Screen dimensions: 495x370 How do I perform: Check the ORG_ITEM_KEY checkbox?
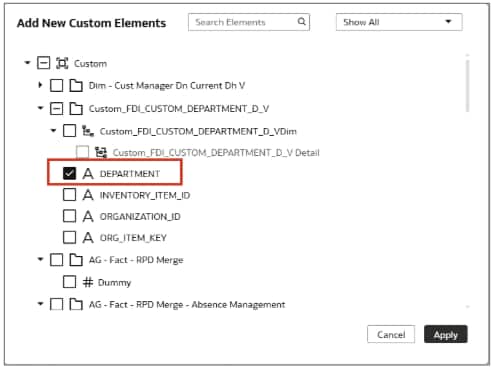click(x=69, y=237)
